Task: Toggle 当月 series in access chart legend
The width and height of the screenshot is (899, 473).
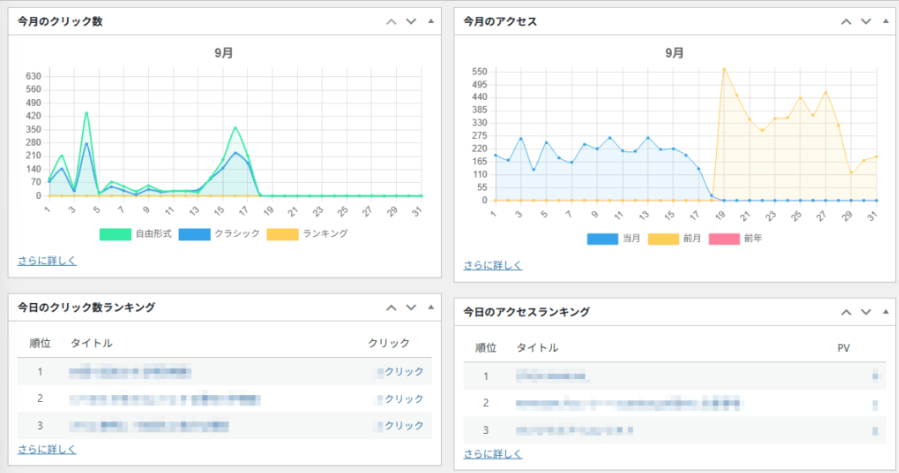Action: [613, 239]
